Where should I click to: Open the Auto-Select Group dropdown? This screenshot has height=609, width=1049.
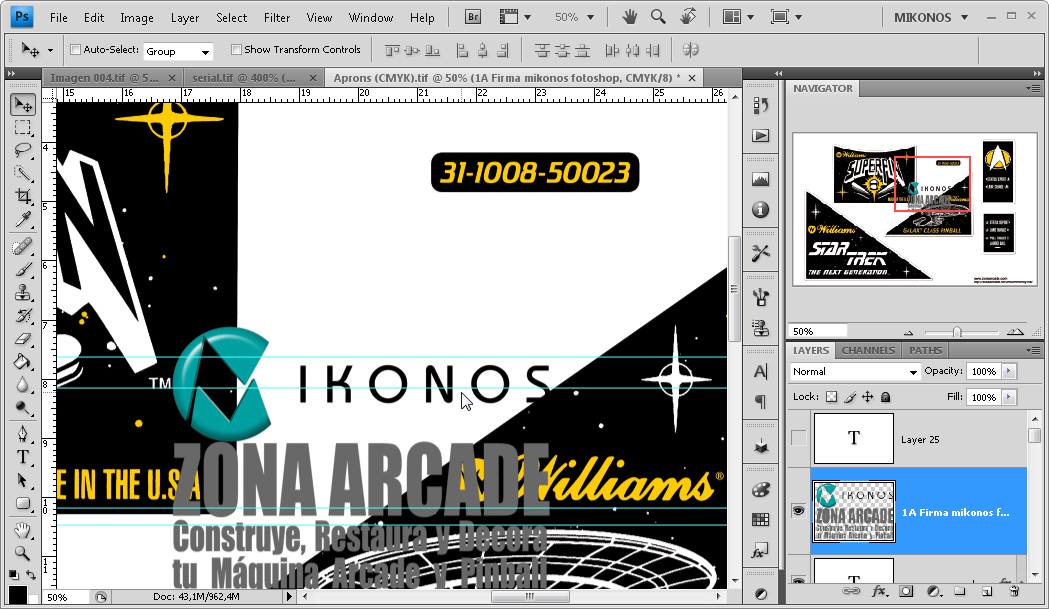178,51
